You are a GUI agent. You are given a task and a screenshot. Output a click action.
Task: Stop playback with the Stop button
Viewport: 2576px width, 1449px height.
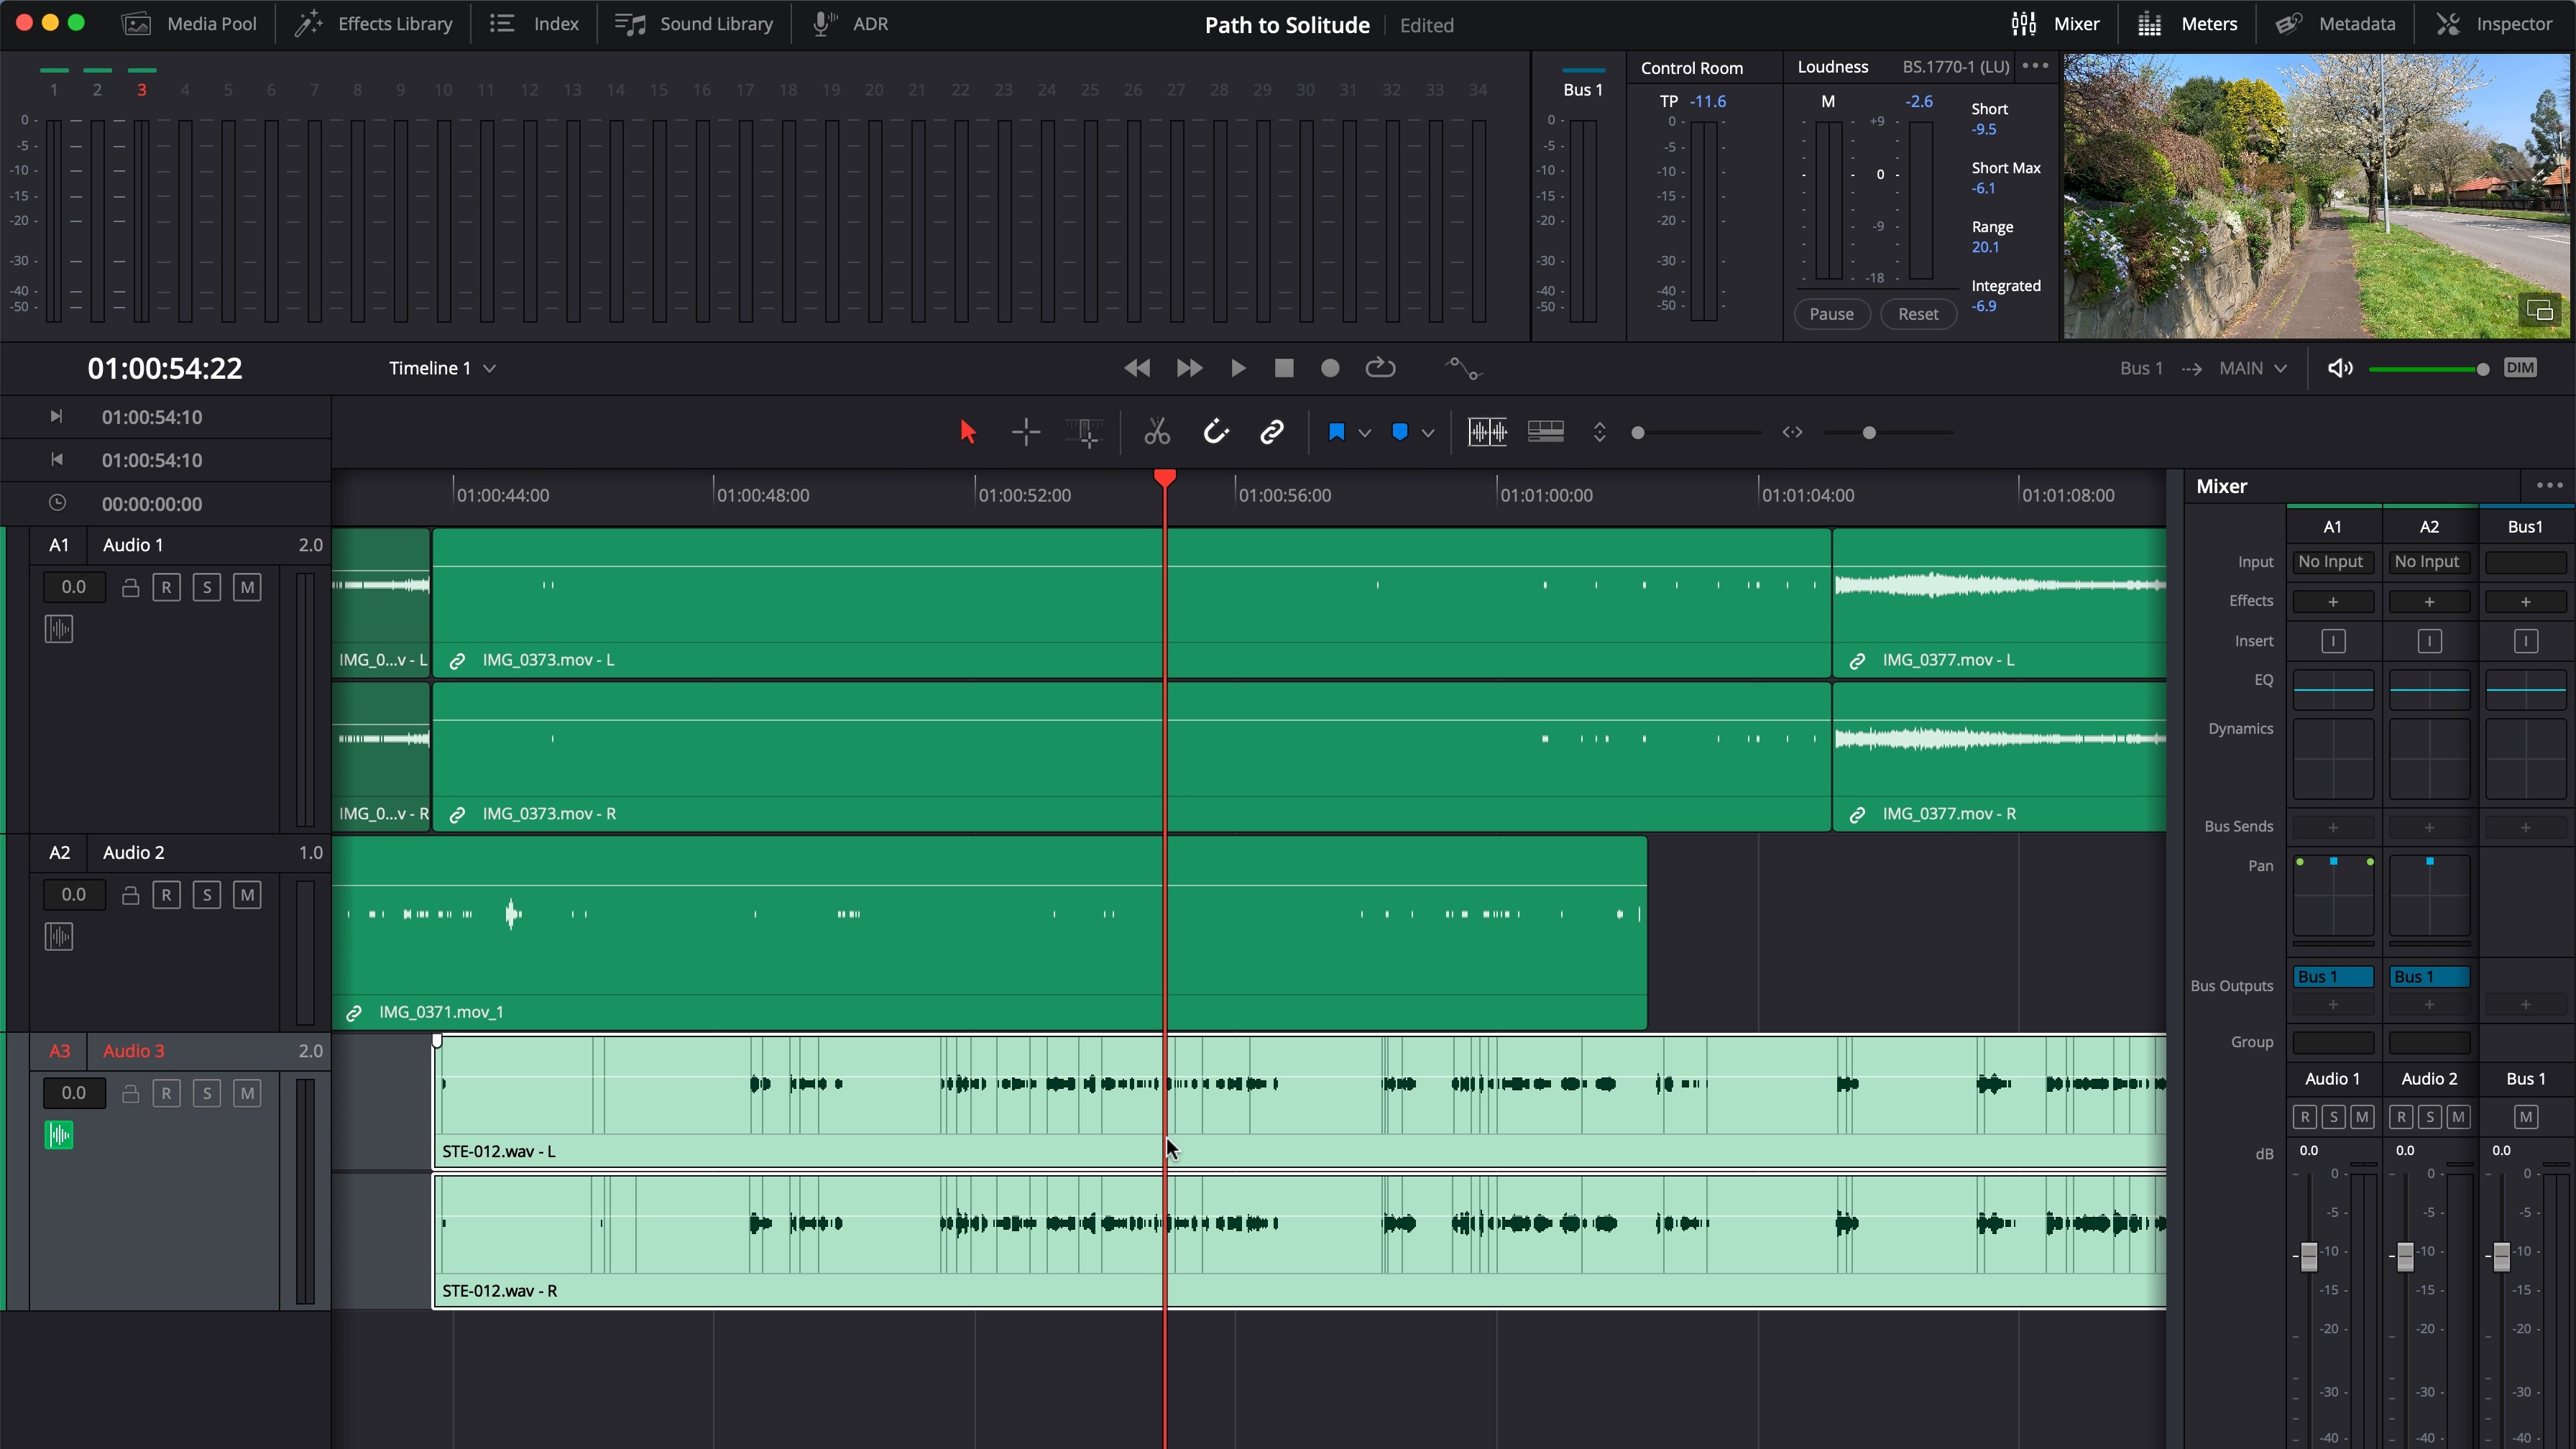[1284, 368]
